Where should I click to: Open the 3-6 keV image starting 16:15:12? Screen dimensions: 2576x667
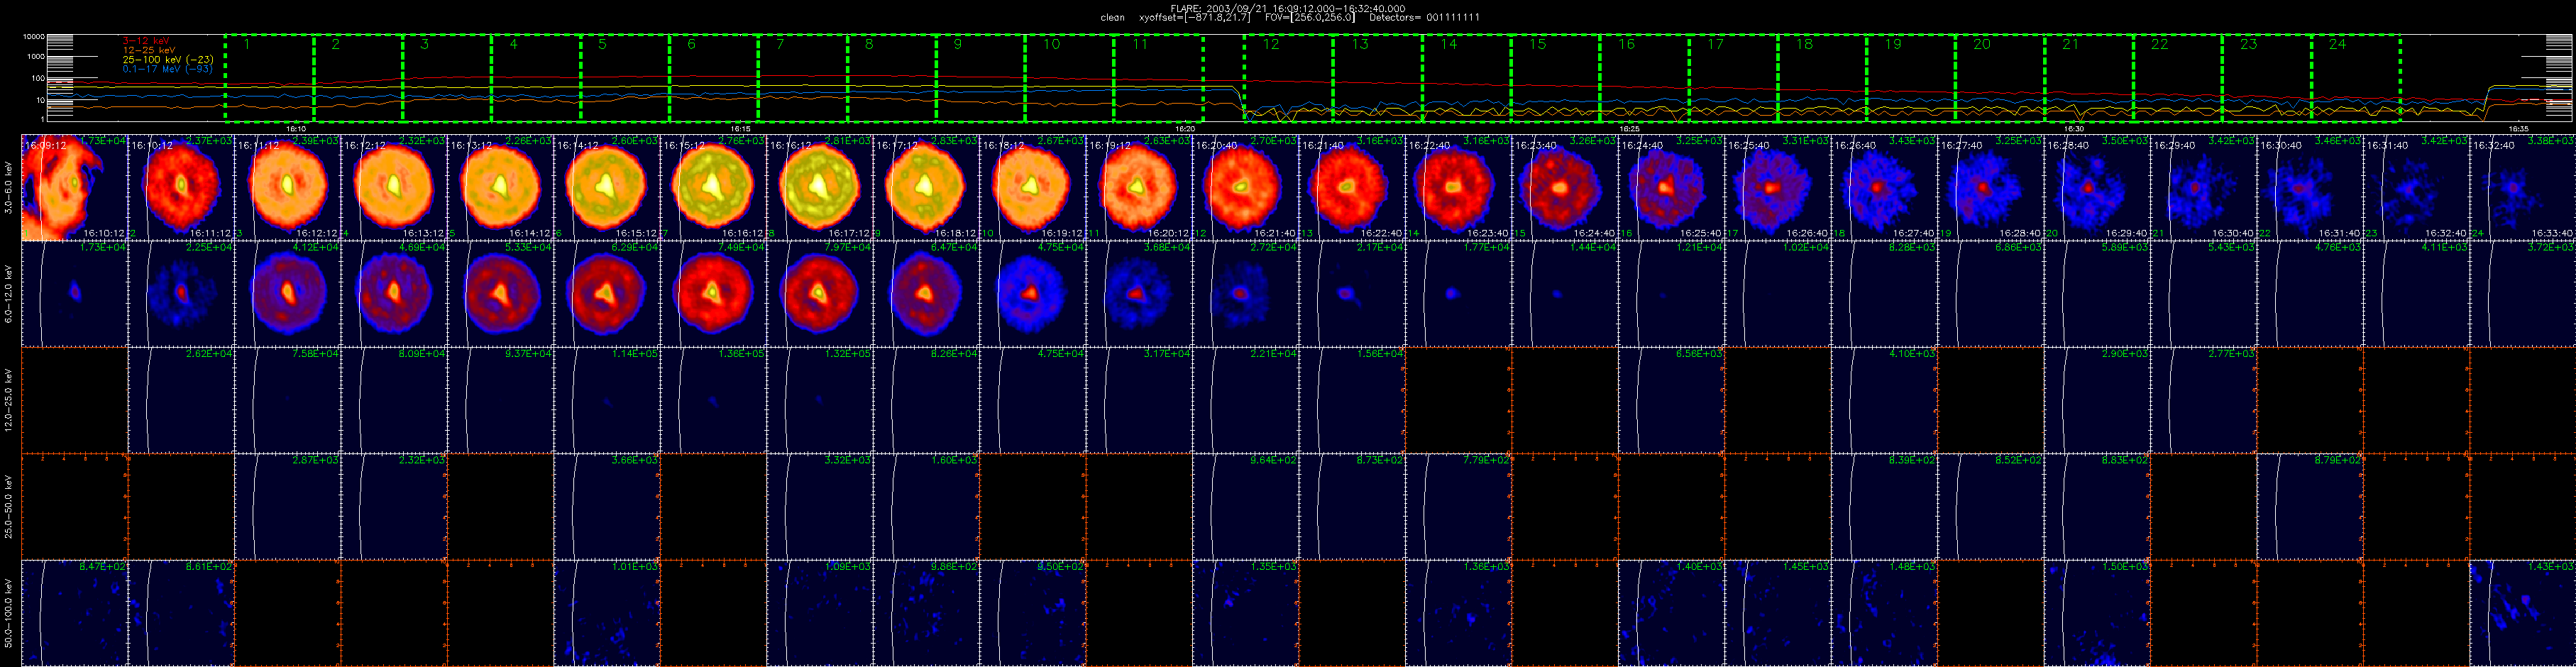coord(714,188)
